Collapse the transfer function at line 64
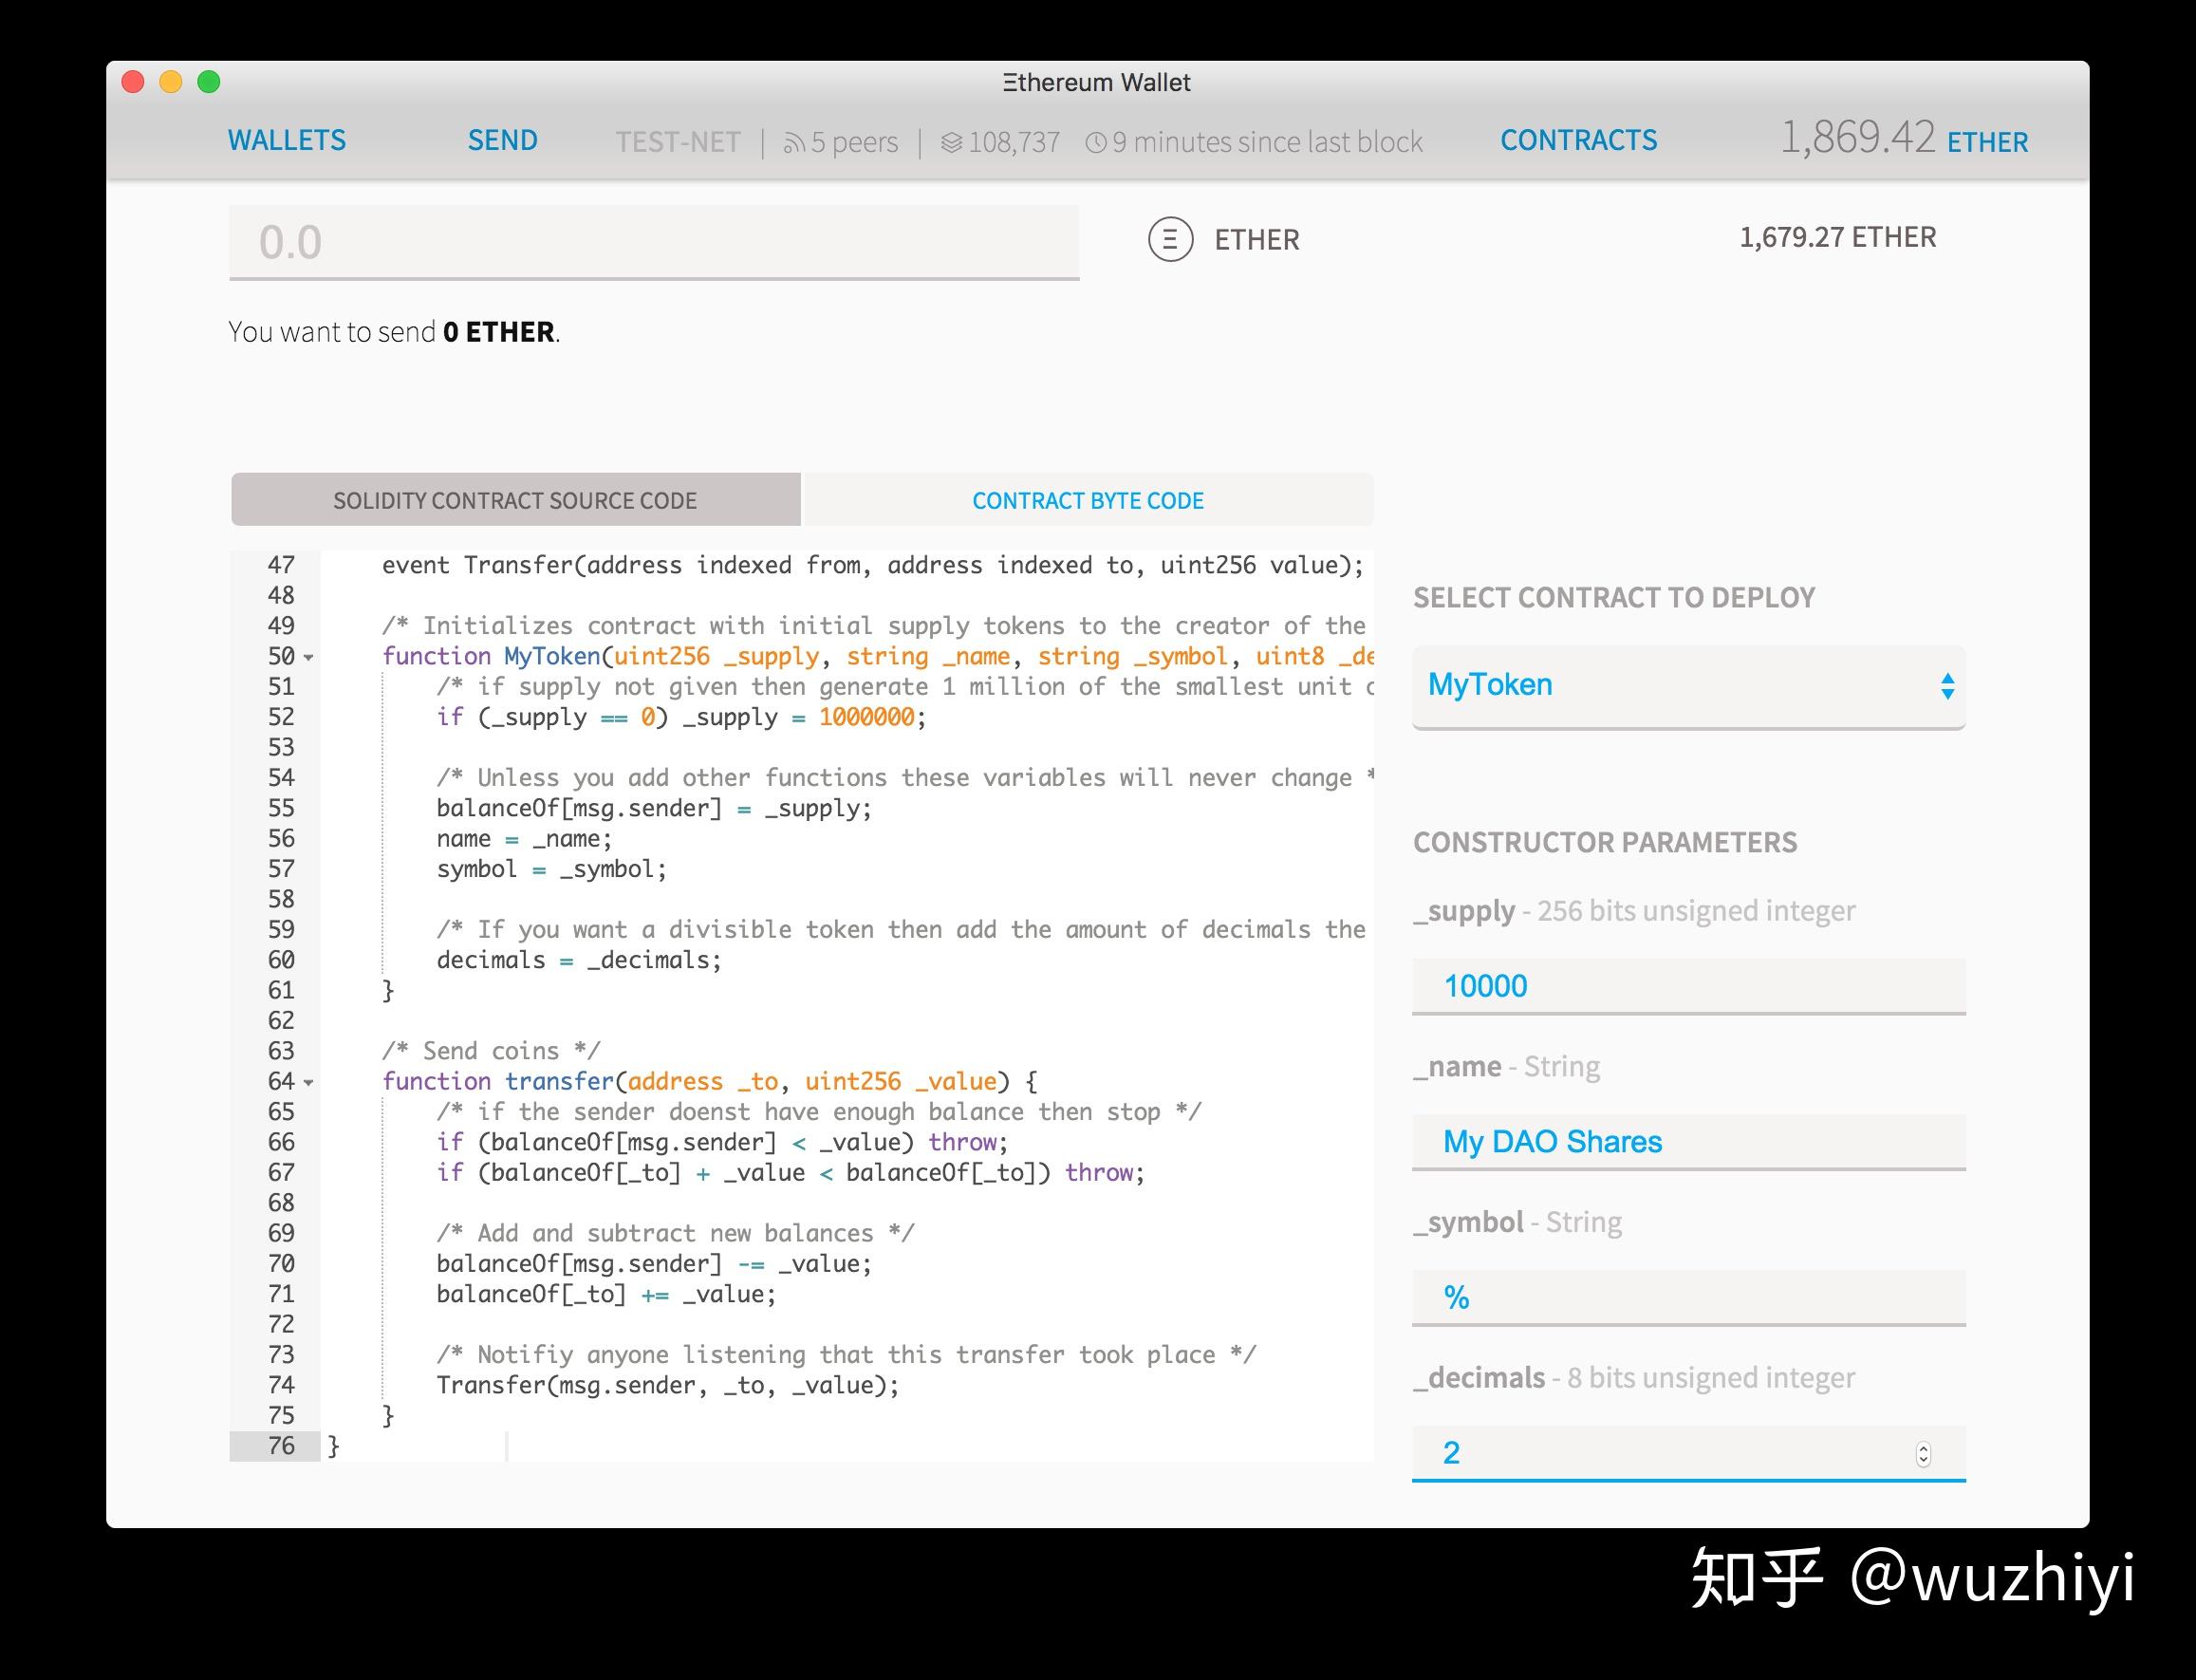The height and width of the screenshot is (1680, 2196). 309,1083
